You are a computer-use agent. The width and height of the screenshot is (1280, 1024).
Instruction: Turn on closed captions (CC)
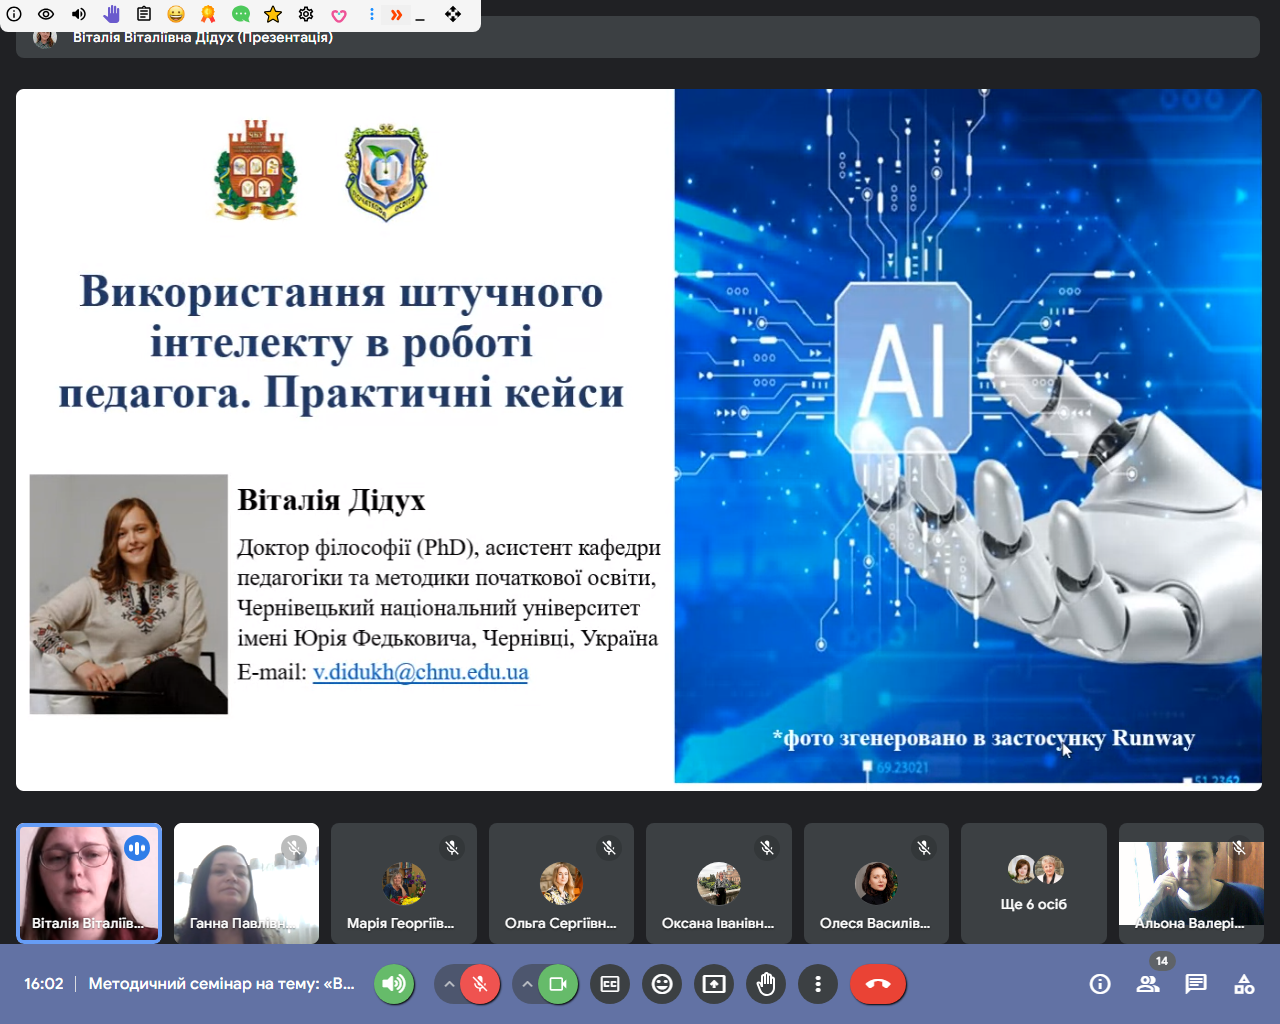(x=610, y=984)
